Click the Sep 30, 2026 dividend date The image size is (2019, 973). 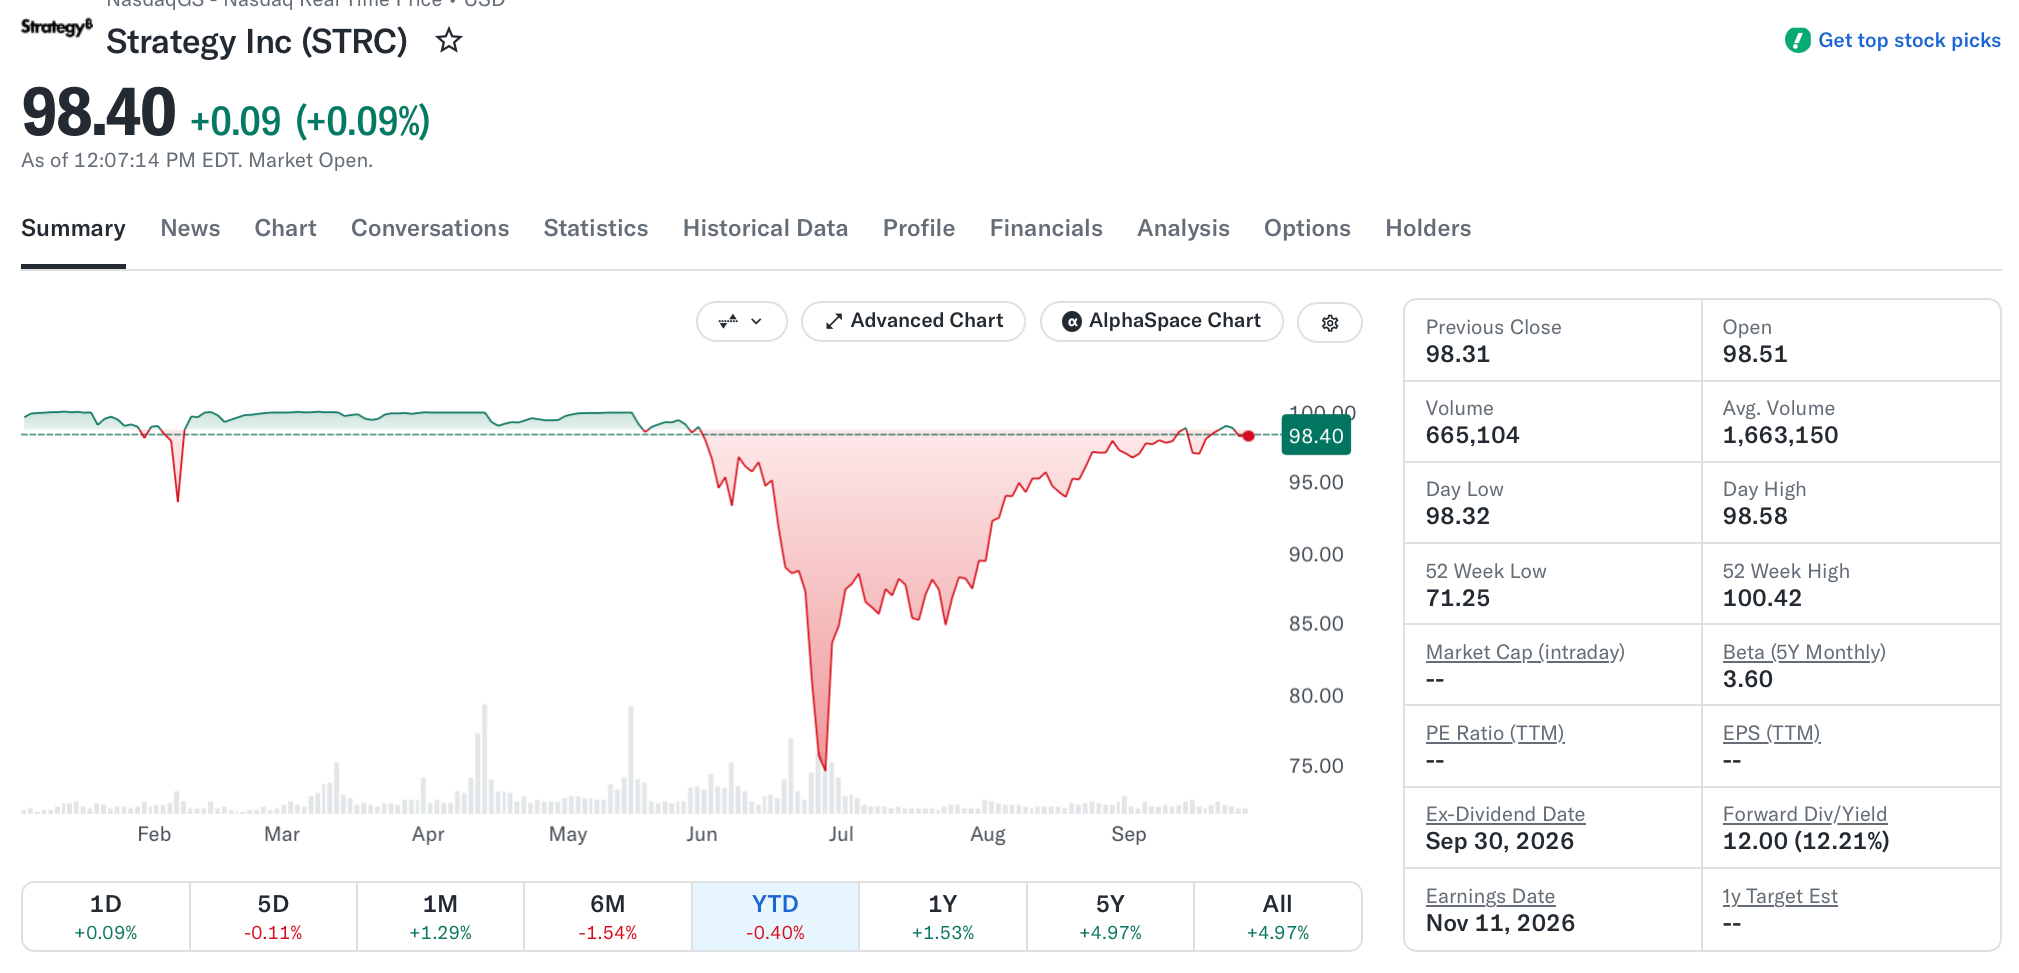(1500, 841)
